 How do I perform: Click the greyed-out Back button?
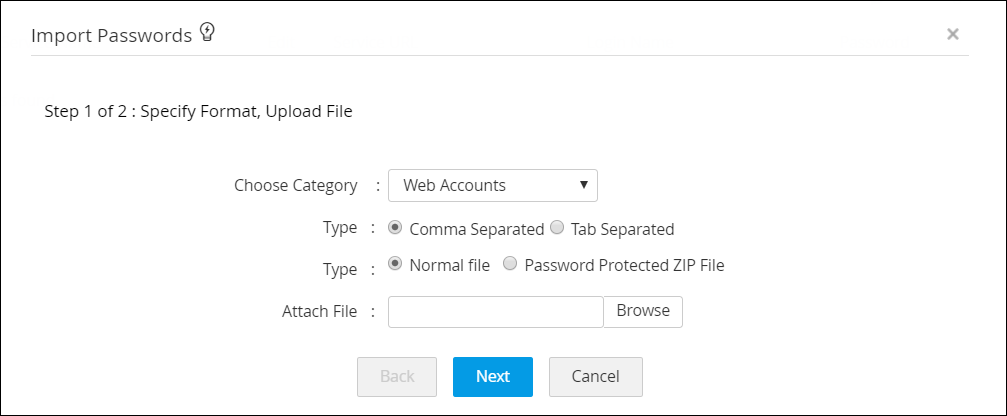click(397, 376)
